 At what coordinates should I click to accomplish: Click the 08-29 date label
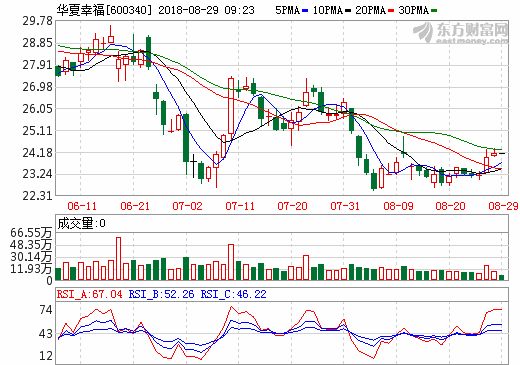click(x=503, y=206)
